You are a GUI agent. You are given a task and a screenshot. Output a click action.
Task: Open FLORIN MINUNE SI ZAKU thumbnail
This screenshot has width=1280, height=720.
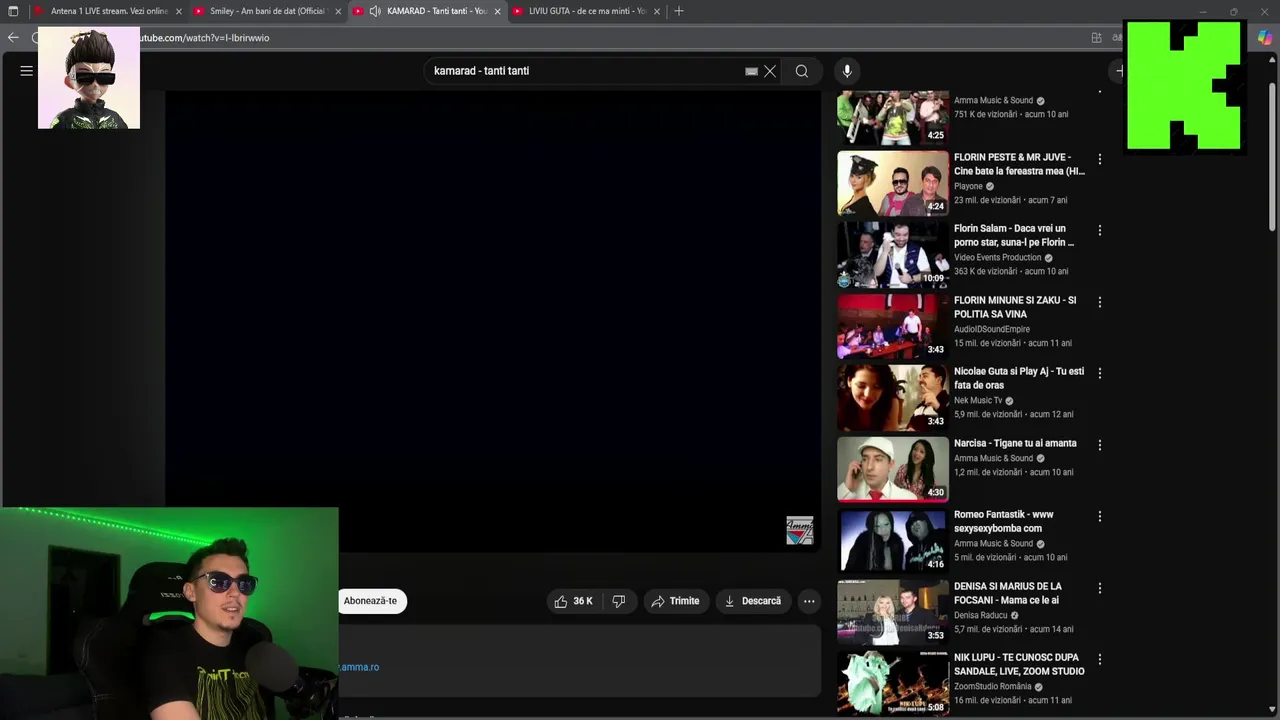pos(893,326)
